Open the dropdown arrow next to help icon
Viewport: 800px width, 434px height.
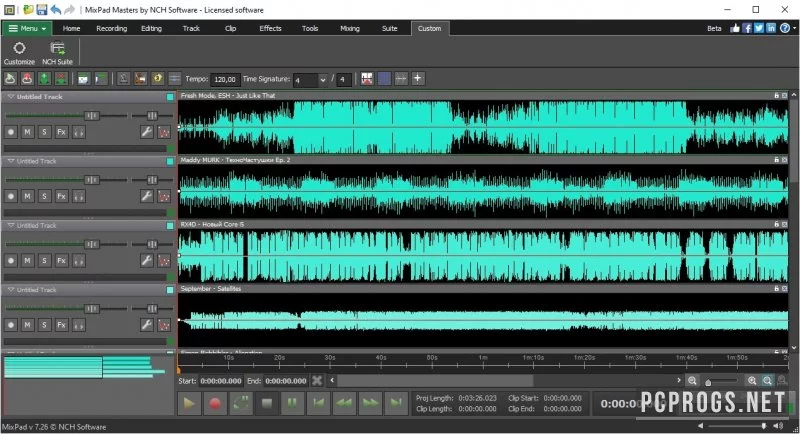[x=794, y=28]
